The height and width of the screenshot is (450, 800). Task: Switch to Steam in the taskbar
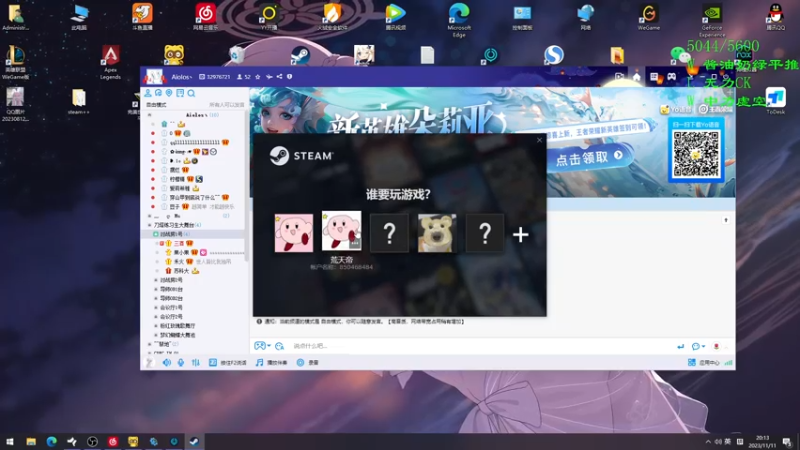click(194, 442)
